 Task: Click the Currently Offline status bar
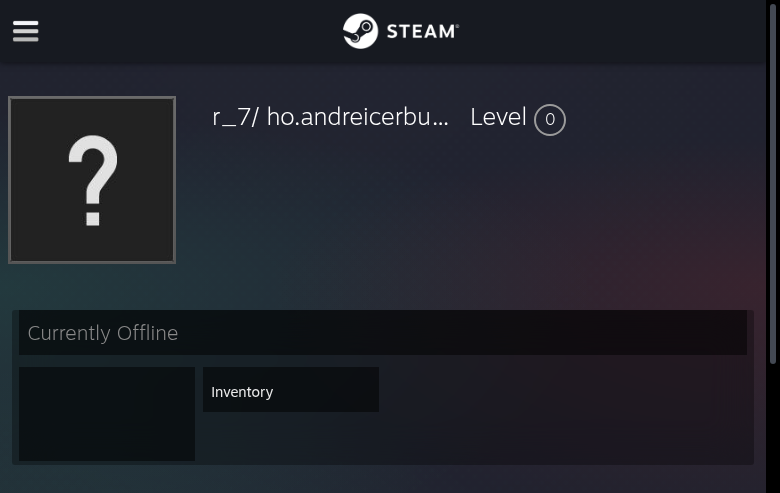pyautogui.click(x=383, y=333)
